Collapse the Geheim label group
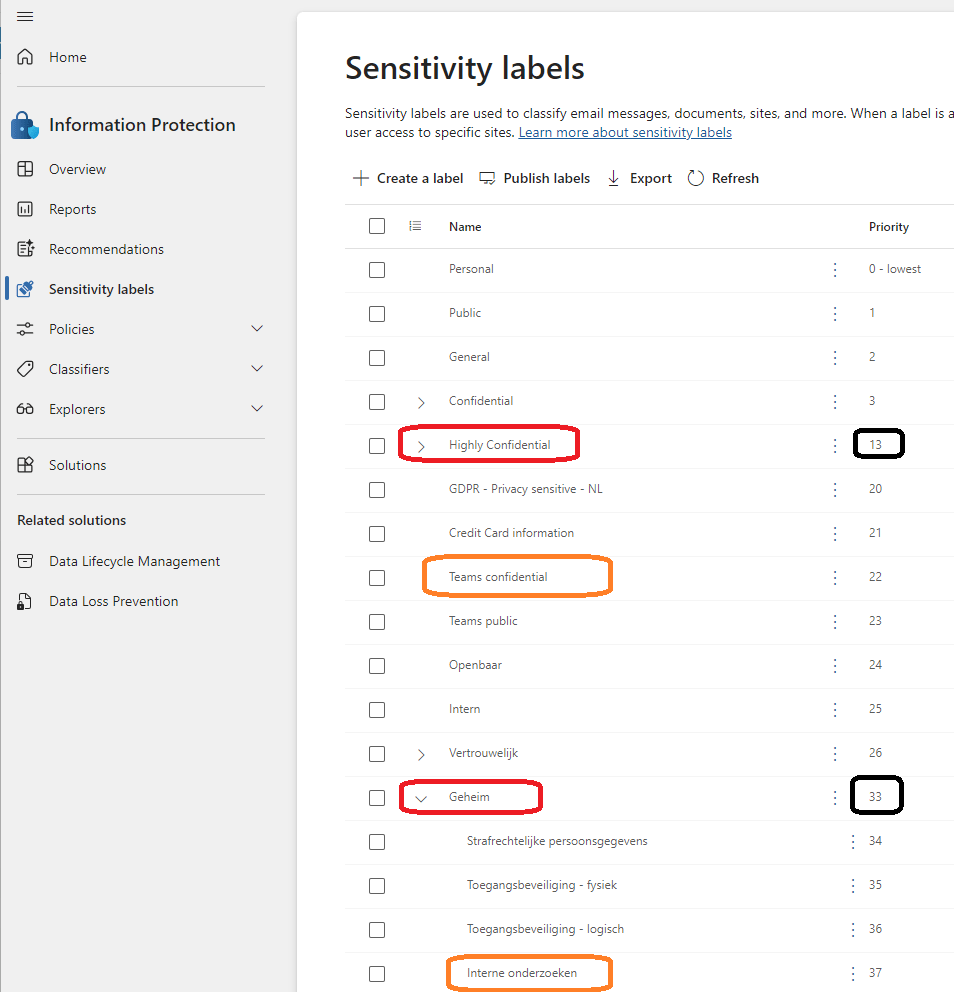The width and height of the screenshot is (954, 992). pyautogui.click(x=421, y=798)
